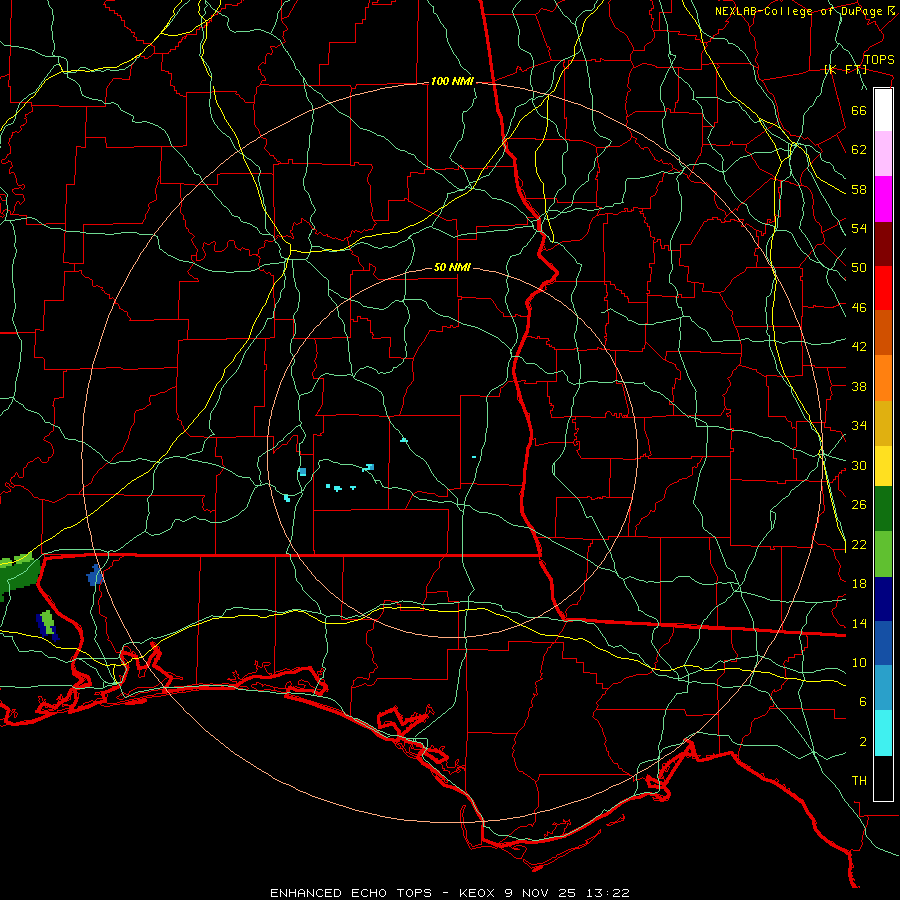The width and height of the screenshot is (900, 900).
Task: Click the '6' legend value label
Action: tap(863, 702)
